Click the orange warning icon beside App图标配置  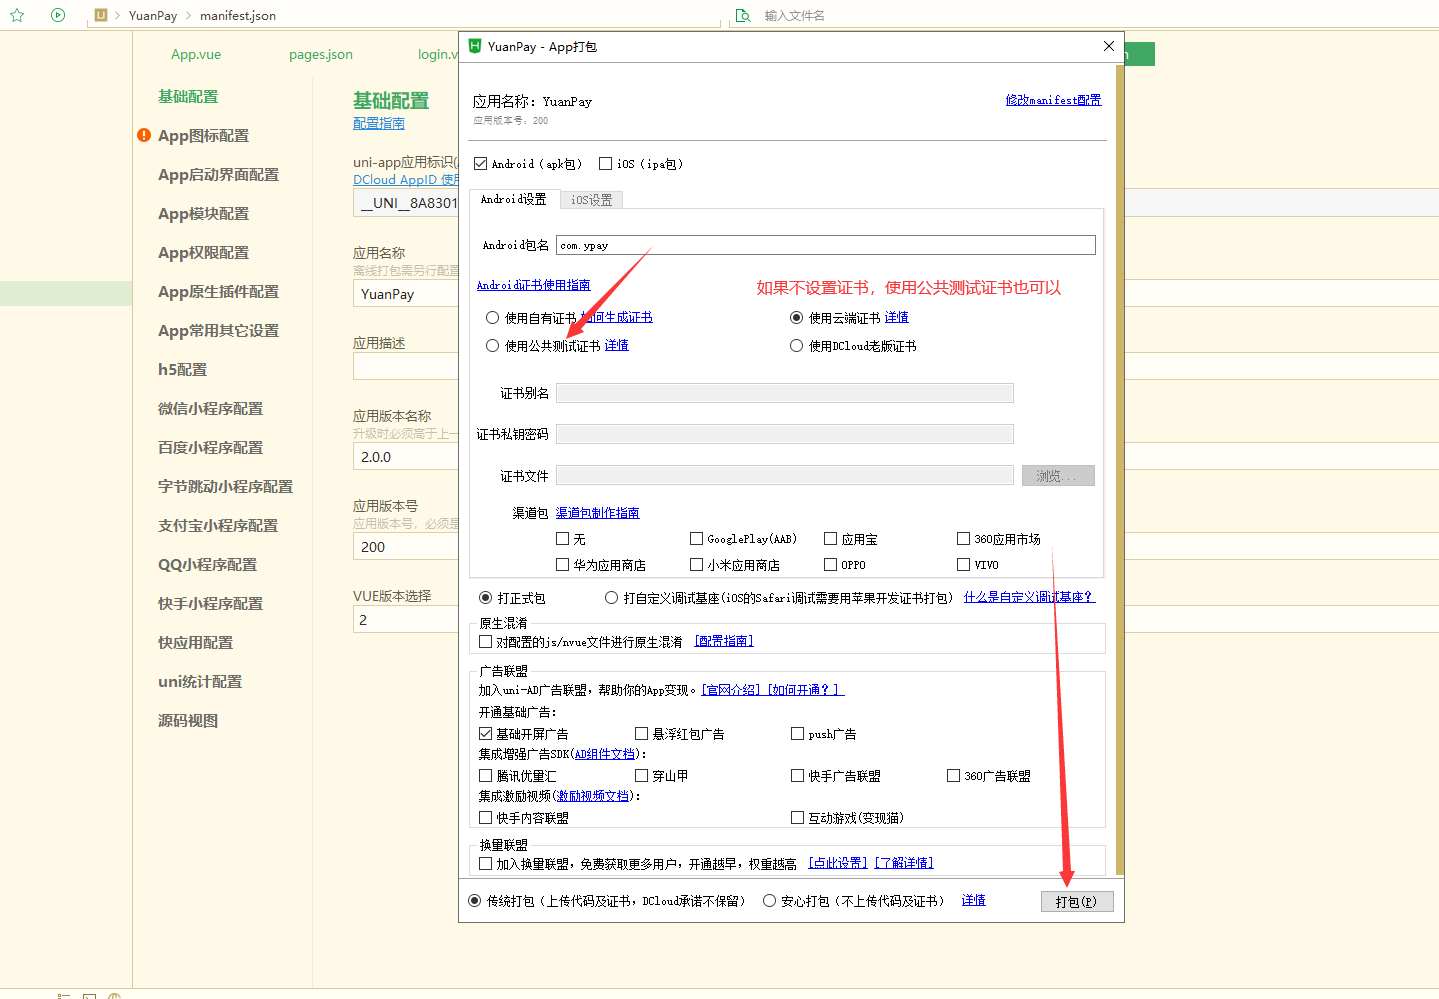(x=144, y=135)
